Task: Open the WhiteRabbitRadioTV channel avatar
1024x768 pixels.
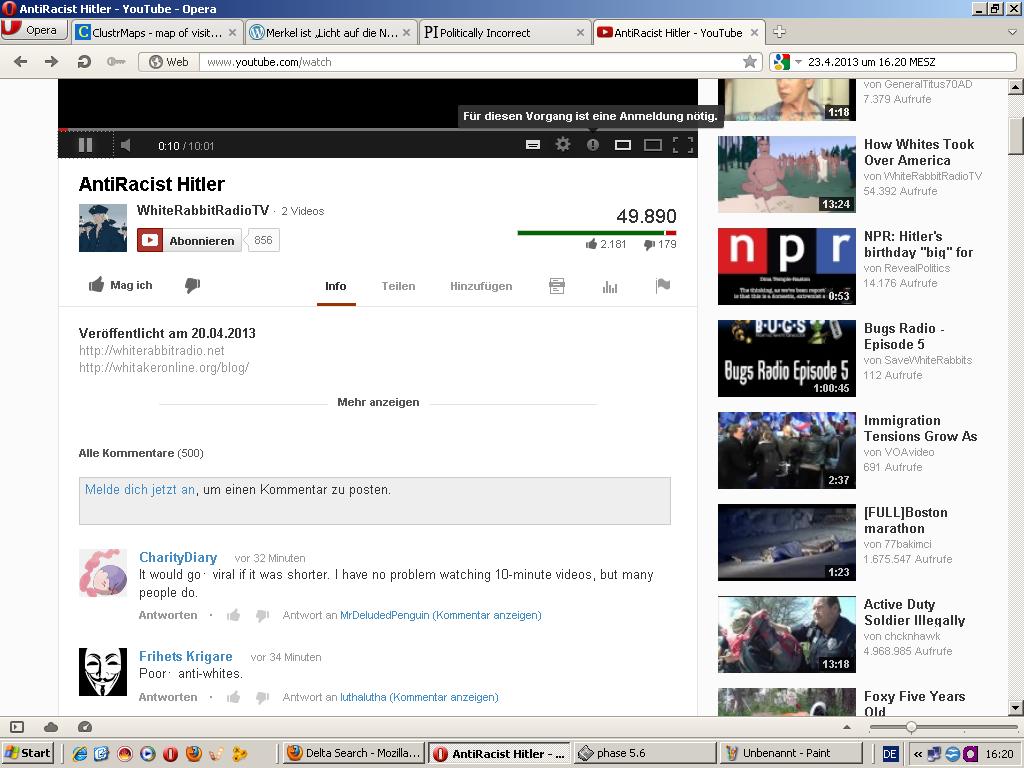Action: [x=103, y=228]
